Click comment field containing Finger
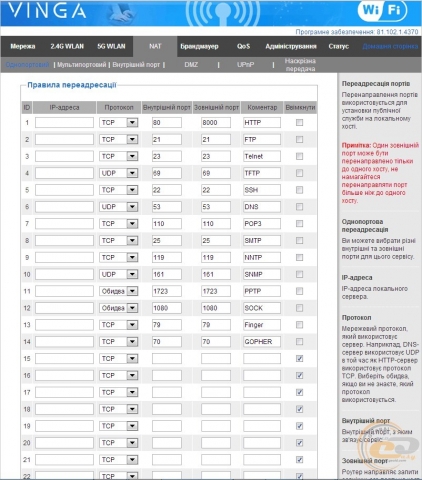 [x=262, y=325]
